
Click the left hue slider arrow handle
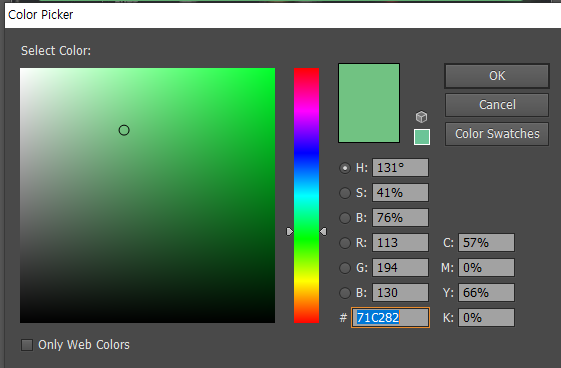click(x=290, y=232)
